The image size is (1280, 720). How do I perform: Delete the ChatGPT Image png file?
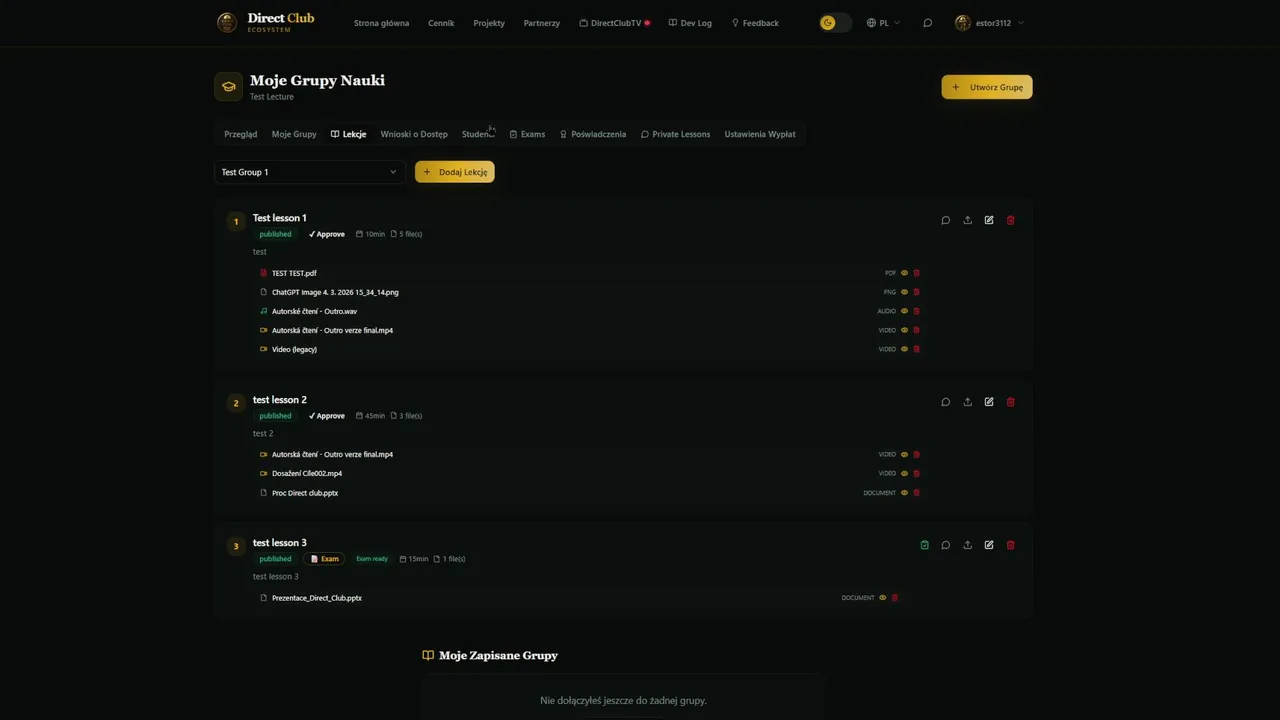(916, 292)
